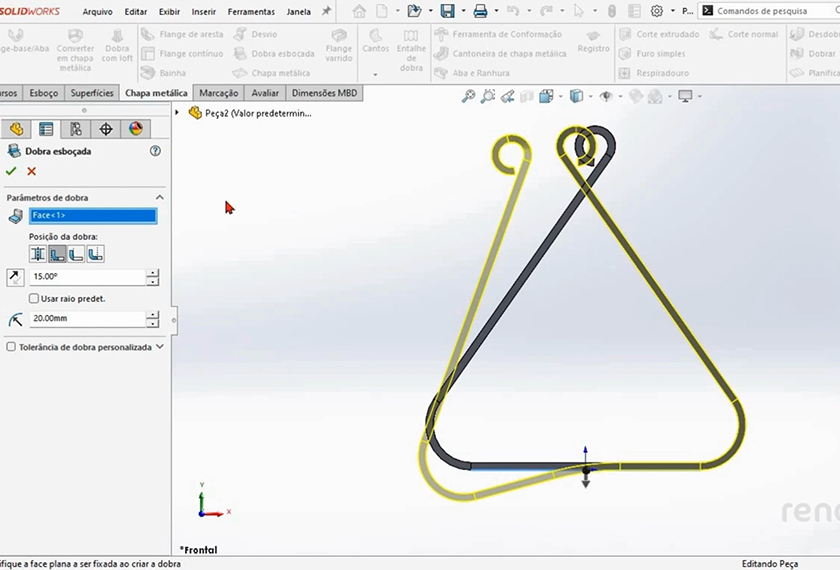Click the print icon in top toolbar

pyautogui.click(x=480, y=11)
